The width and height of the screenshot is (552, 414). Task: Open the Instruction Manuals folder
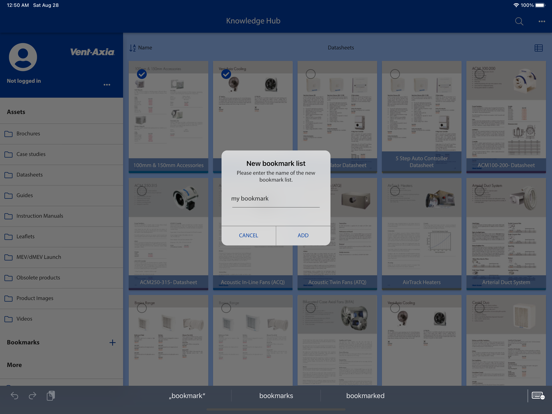[62, 216]
